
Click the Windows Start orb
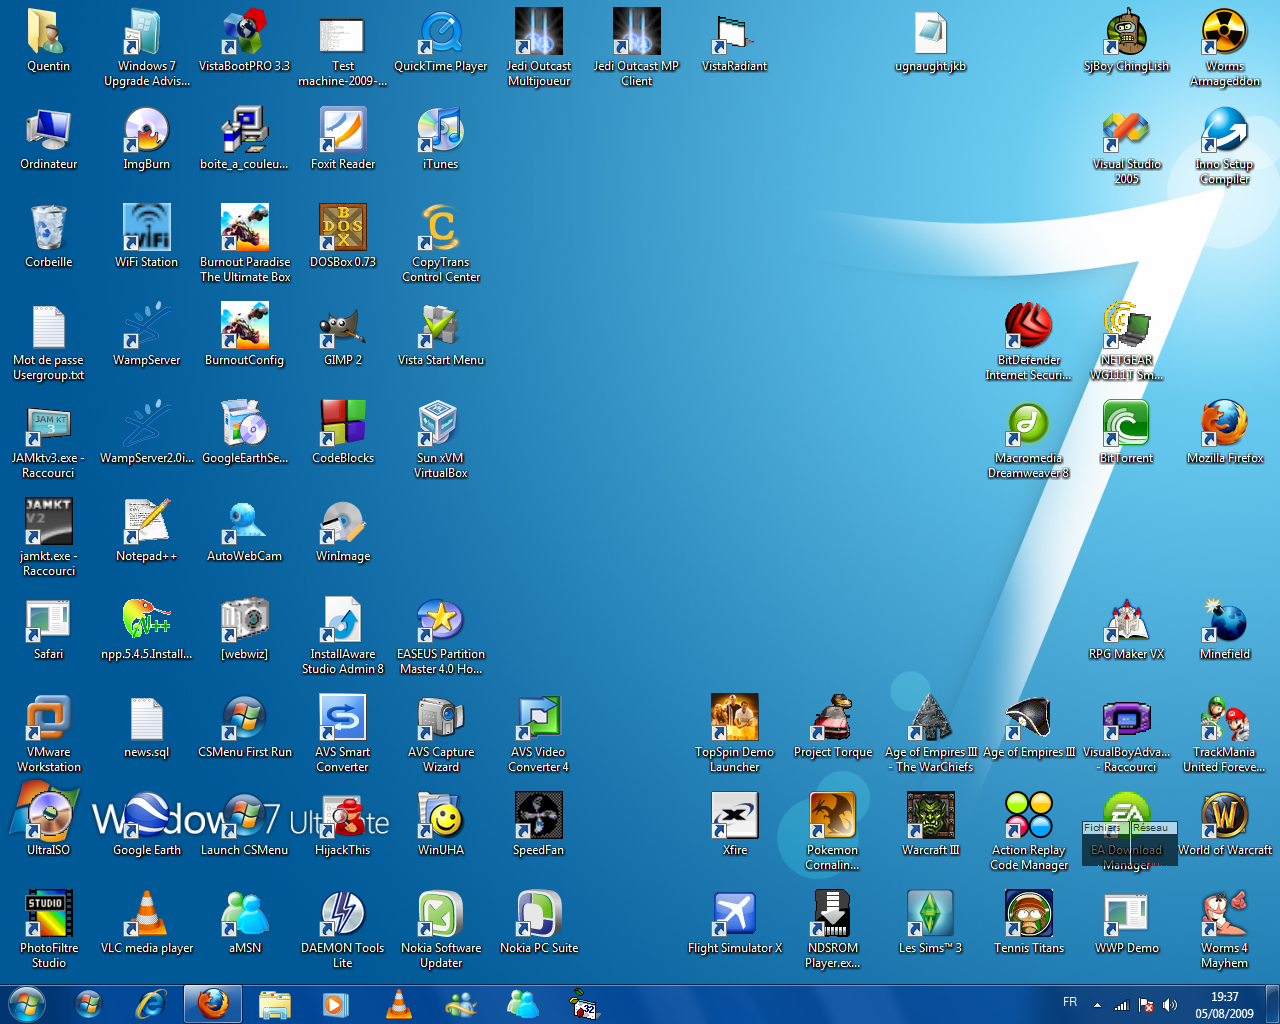click(27, 1003)
